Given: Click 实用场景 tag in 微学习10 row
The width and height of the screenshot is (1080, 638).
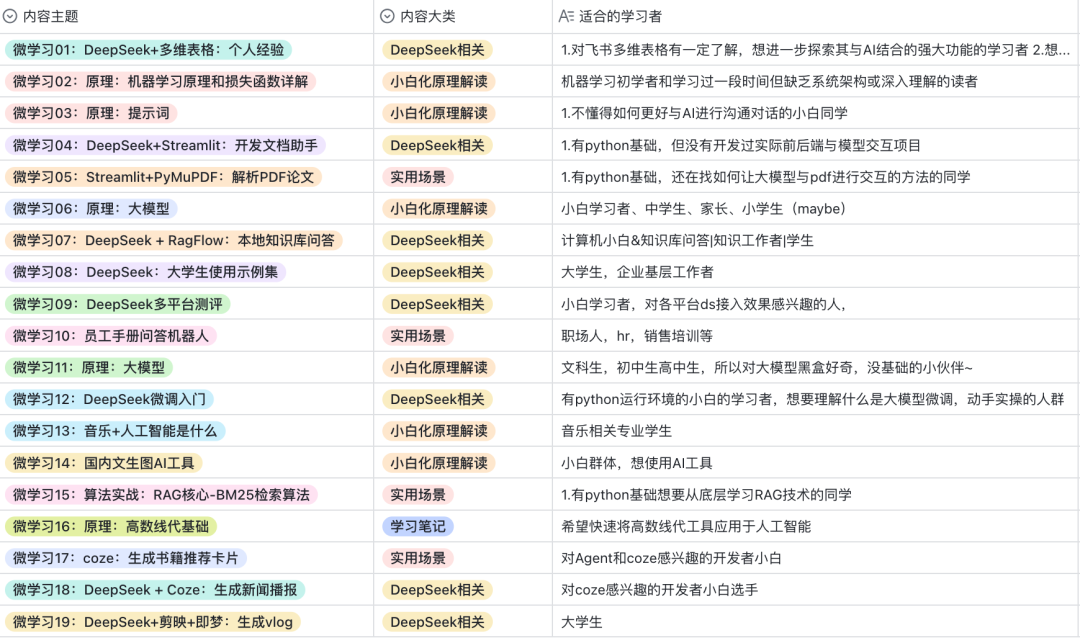Looking at the screenshot, I should coord(418,336).
